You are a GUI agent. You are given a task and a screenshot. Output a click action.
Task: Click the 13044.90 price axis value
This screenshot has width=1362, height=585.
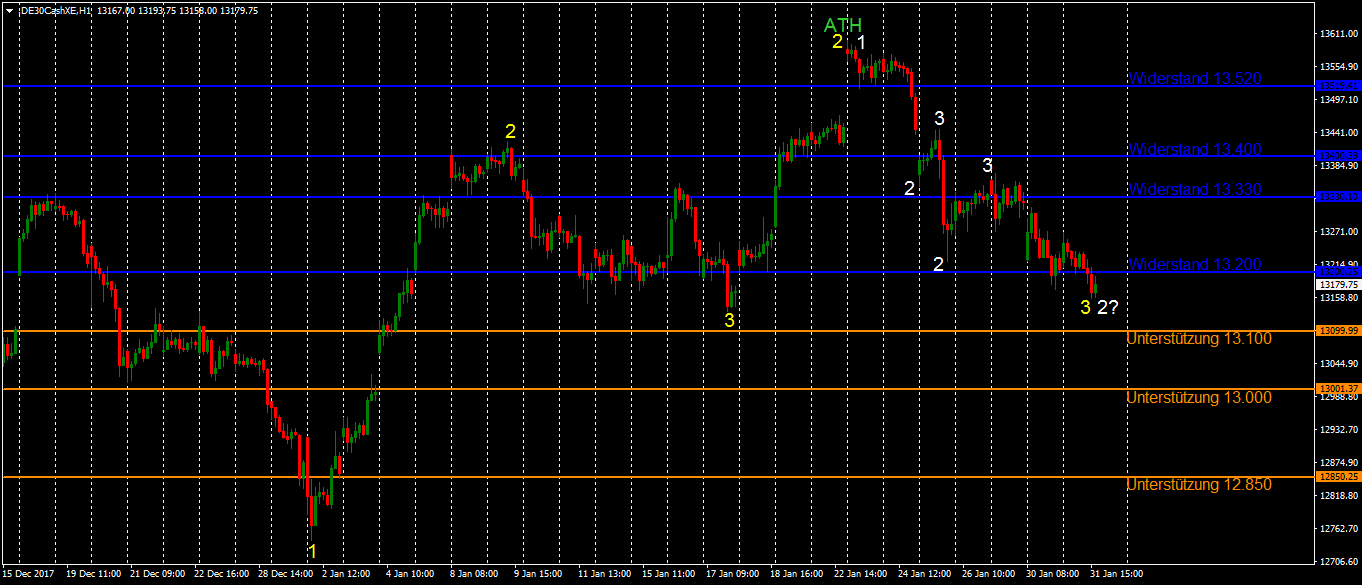click(1338, 364)
